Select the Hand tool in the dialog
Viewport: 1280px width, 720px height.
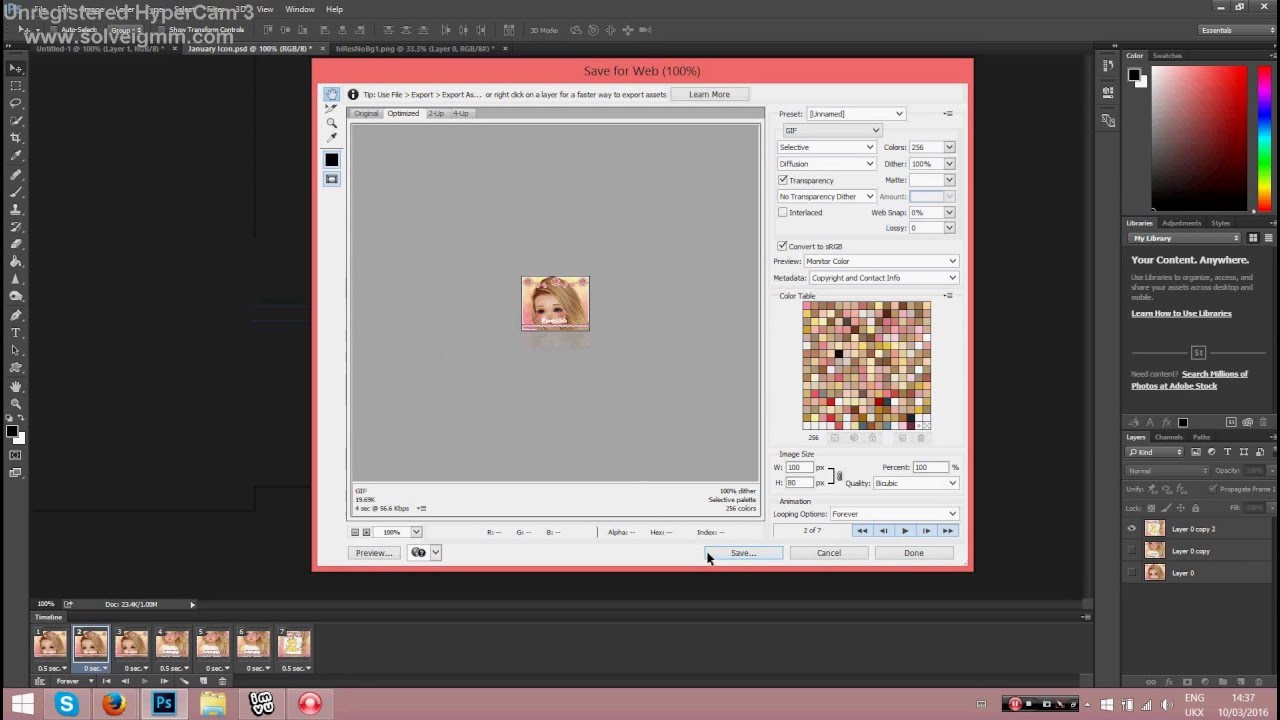(332, 95)
